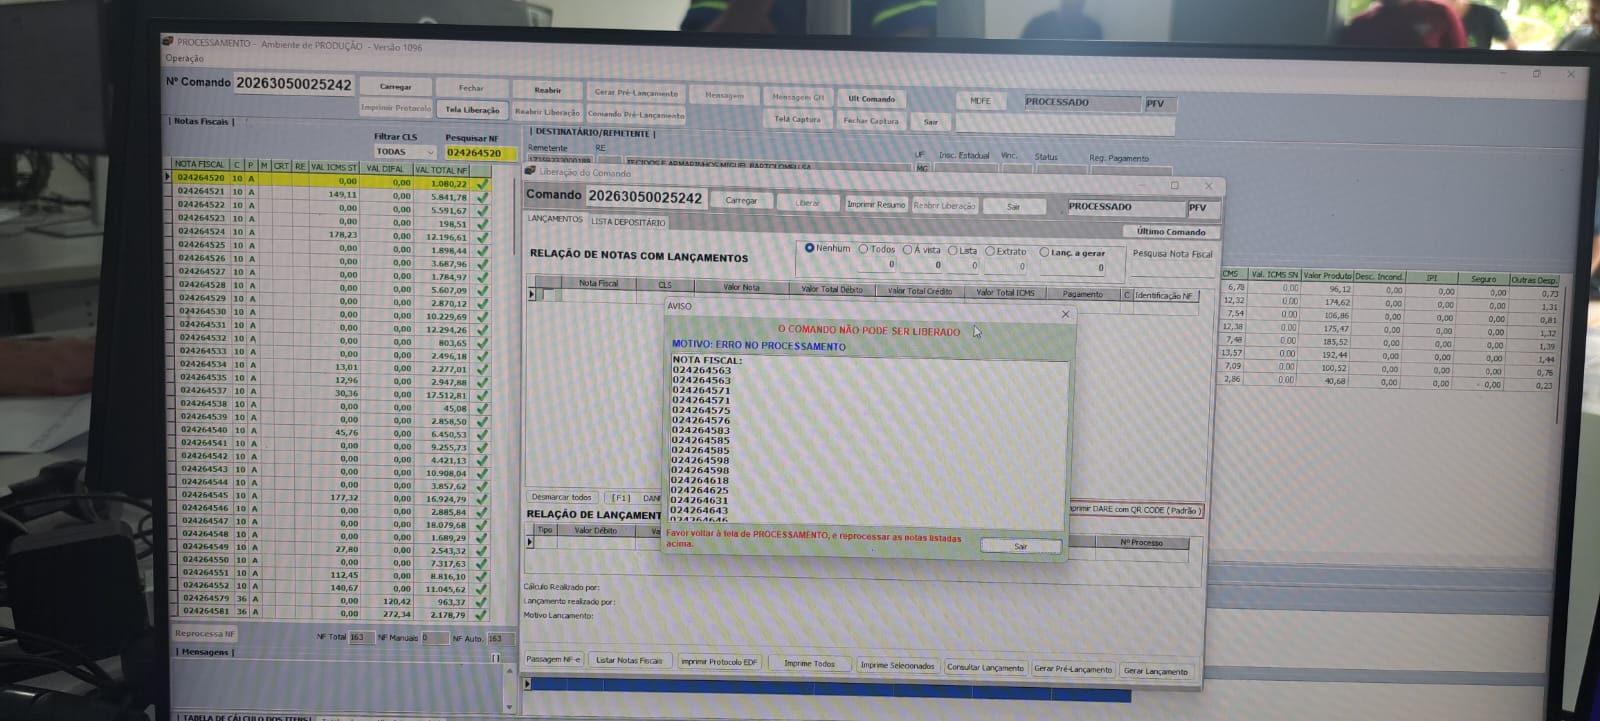Click the Liberação do Comando window icon

(x=530, y=171)
